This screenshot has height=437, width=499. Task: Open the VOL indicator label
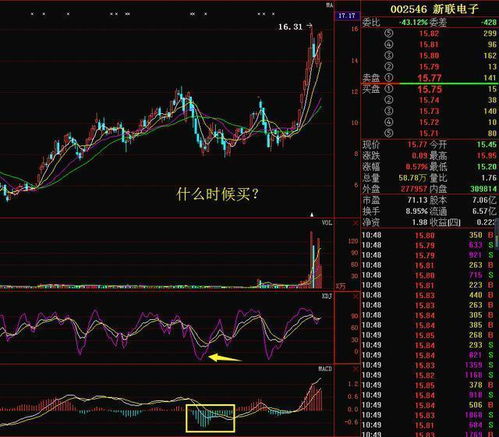point(327,223)
